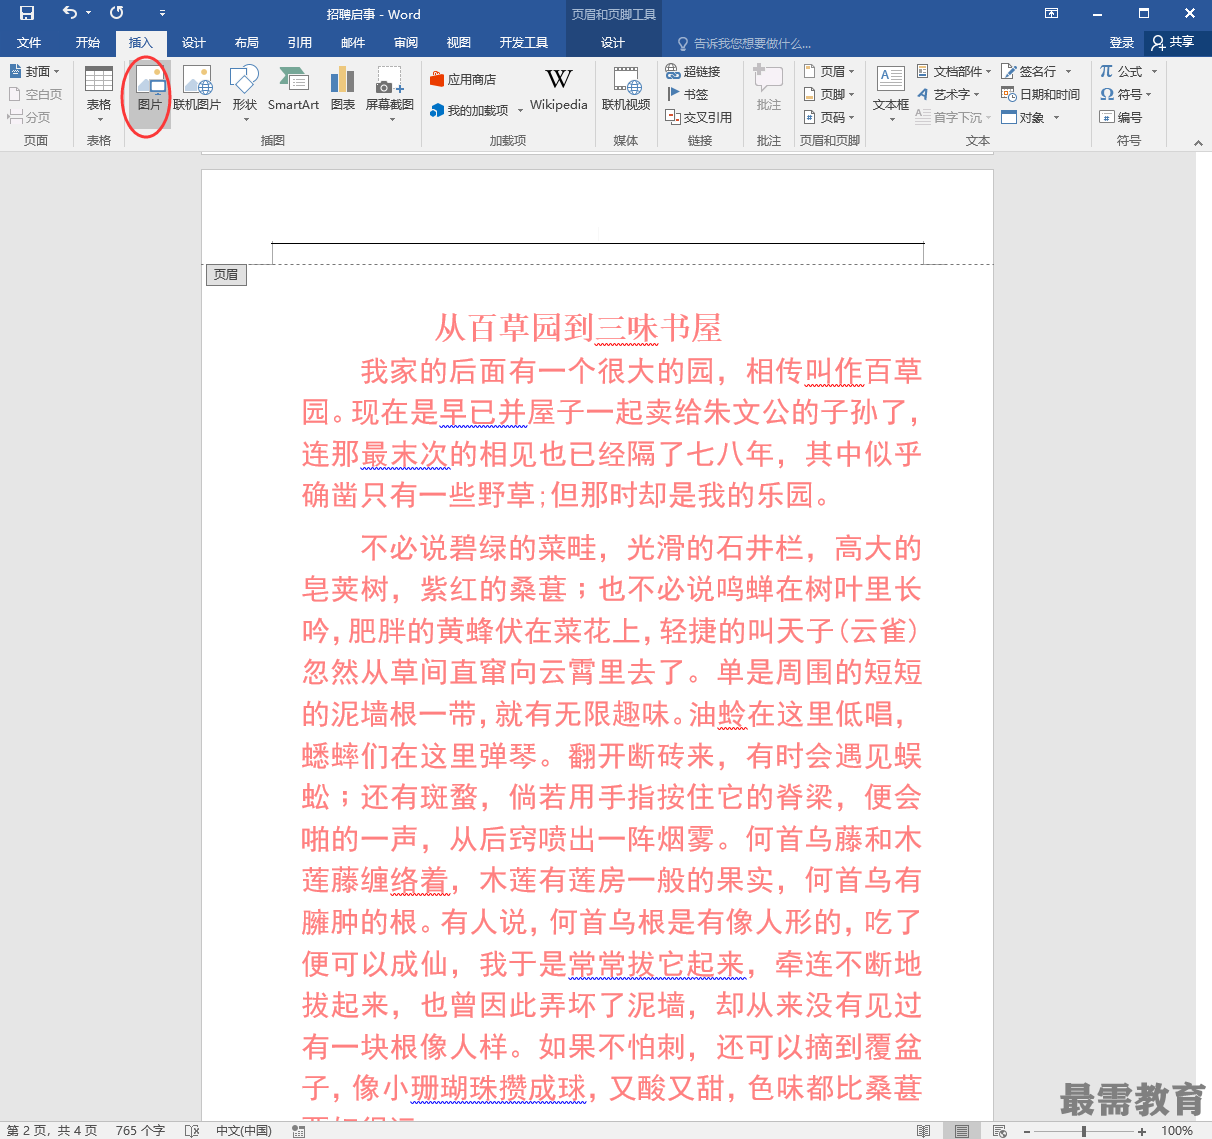Open Drop Cap (首字下沉) options
Image resolution: width=1212 pixels, height=1139 pixels.
[954, 117]
